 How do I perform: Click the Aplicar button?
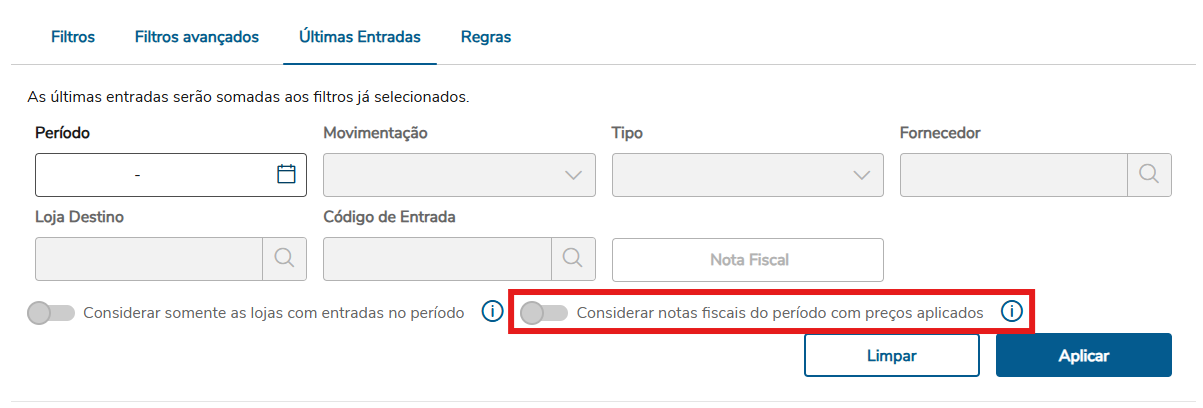1083,355
